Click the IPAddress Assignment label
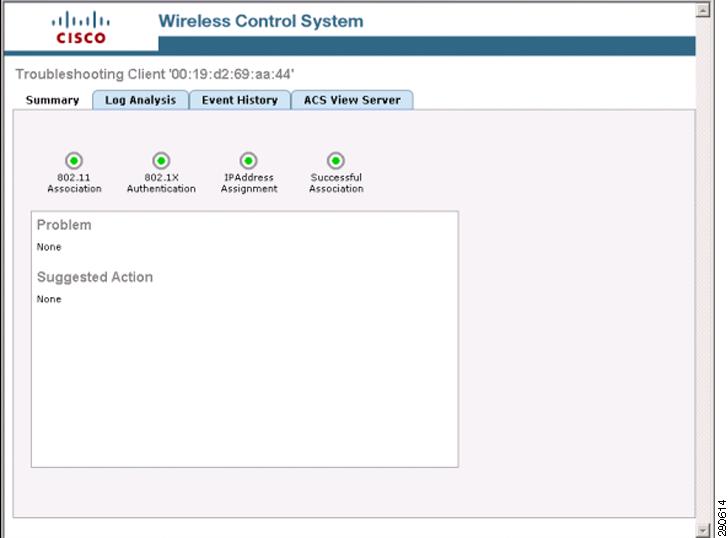 249,183
